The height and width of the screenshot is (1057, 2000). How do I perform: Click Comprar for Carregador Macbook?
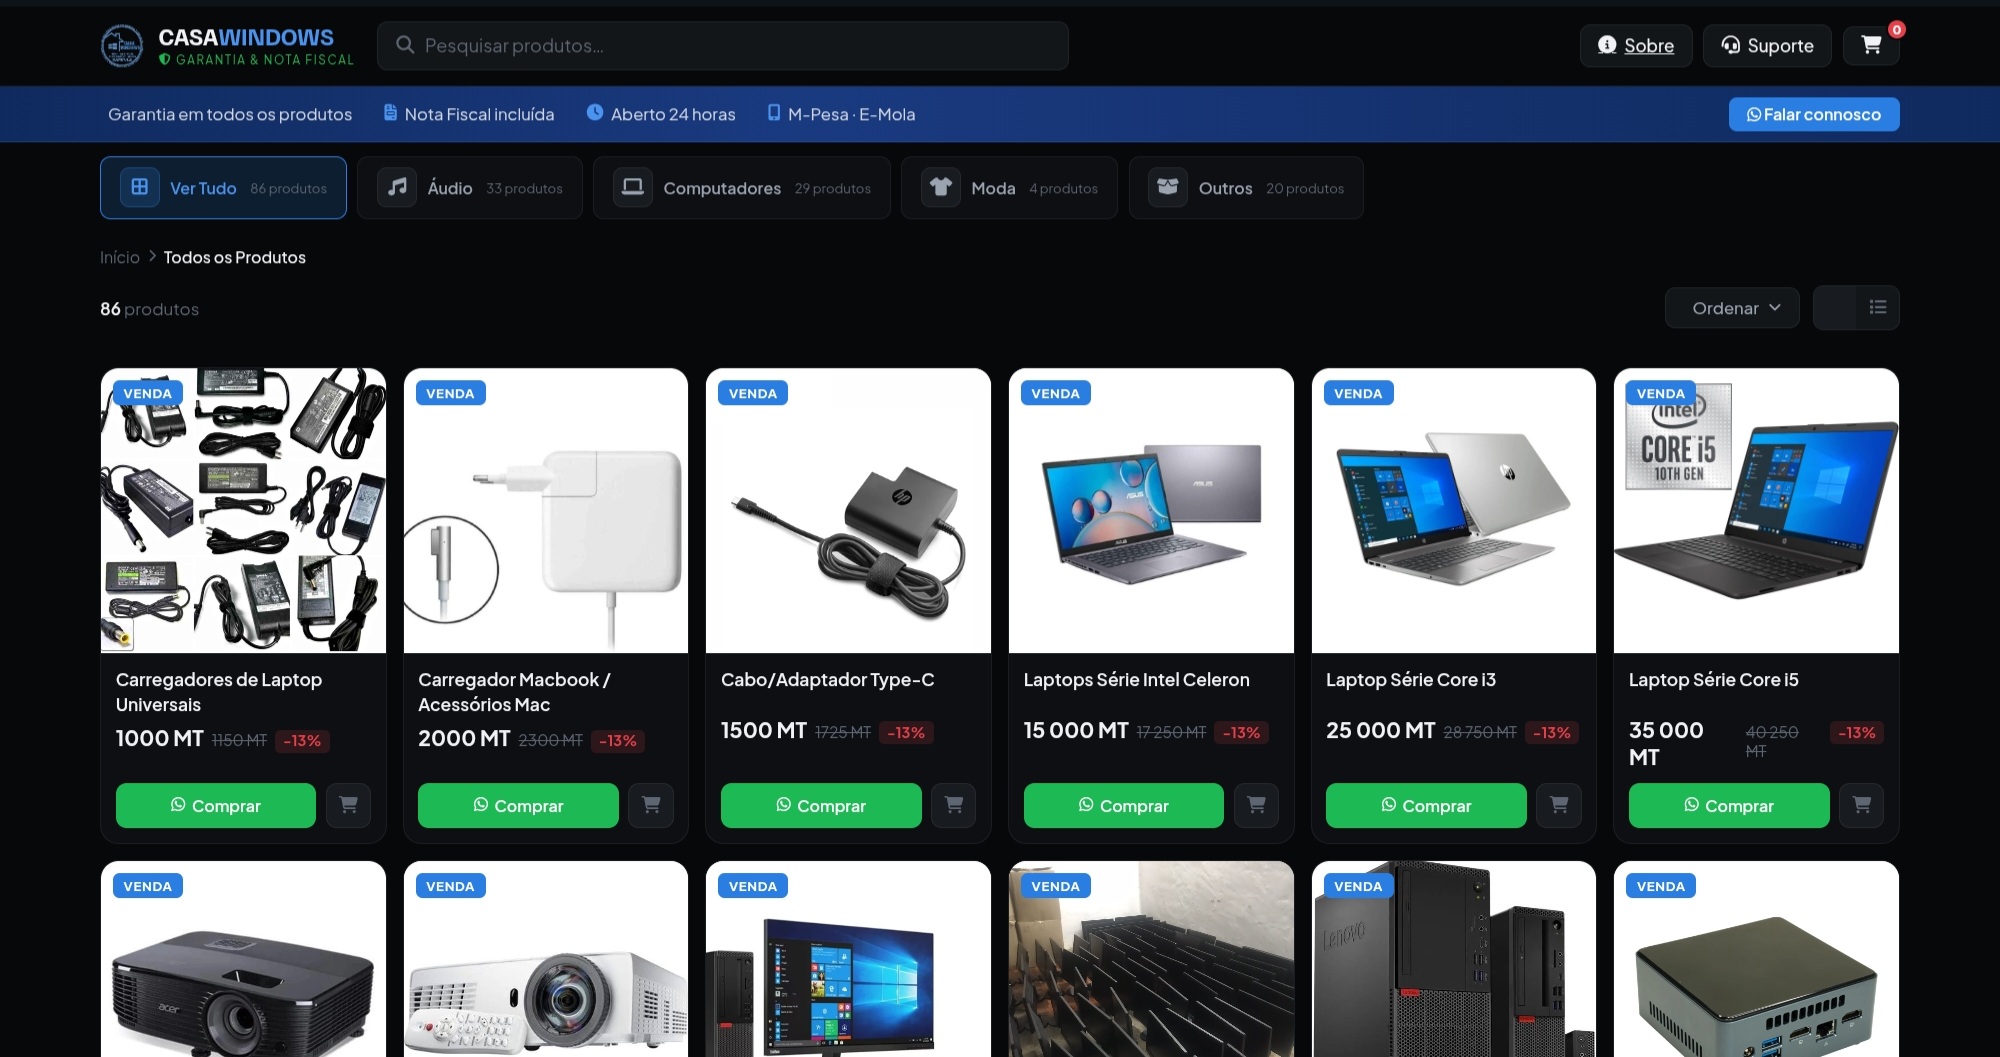coord(518,805)
